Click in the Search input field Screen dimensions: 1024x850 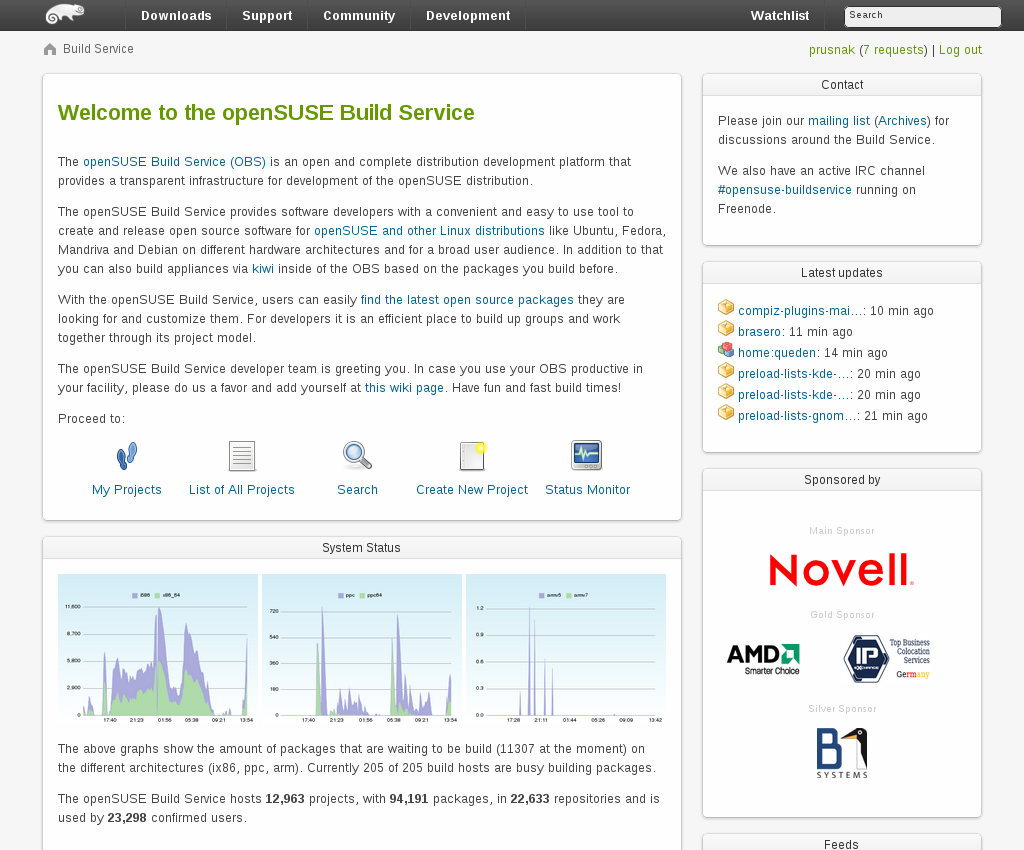pyautogui.click(x=922, y=16)
